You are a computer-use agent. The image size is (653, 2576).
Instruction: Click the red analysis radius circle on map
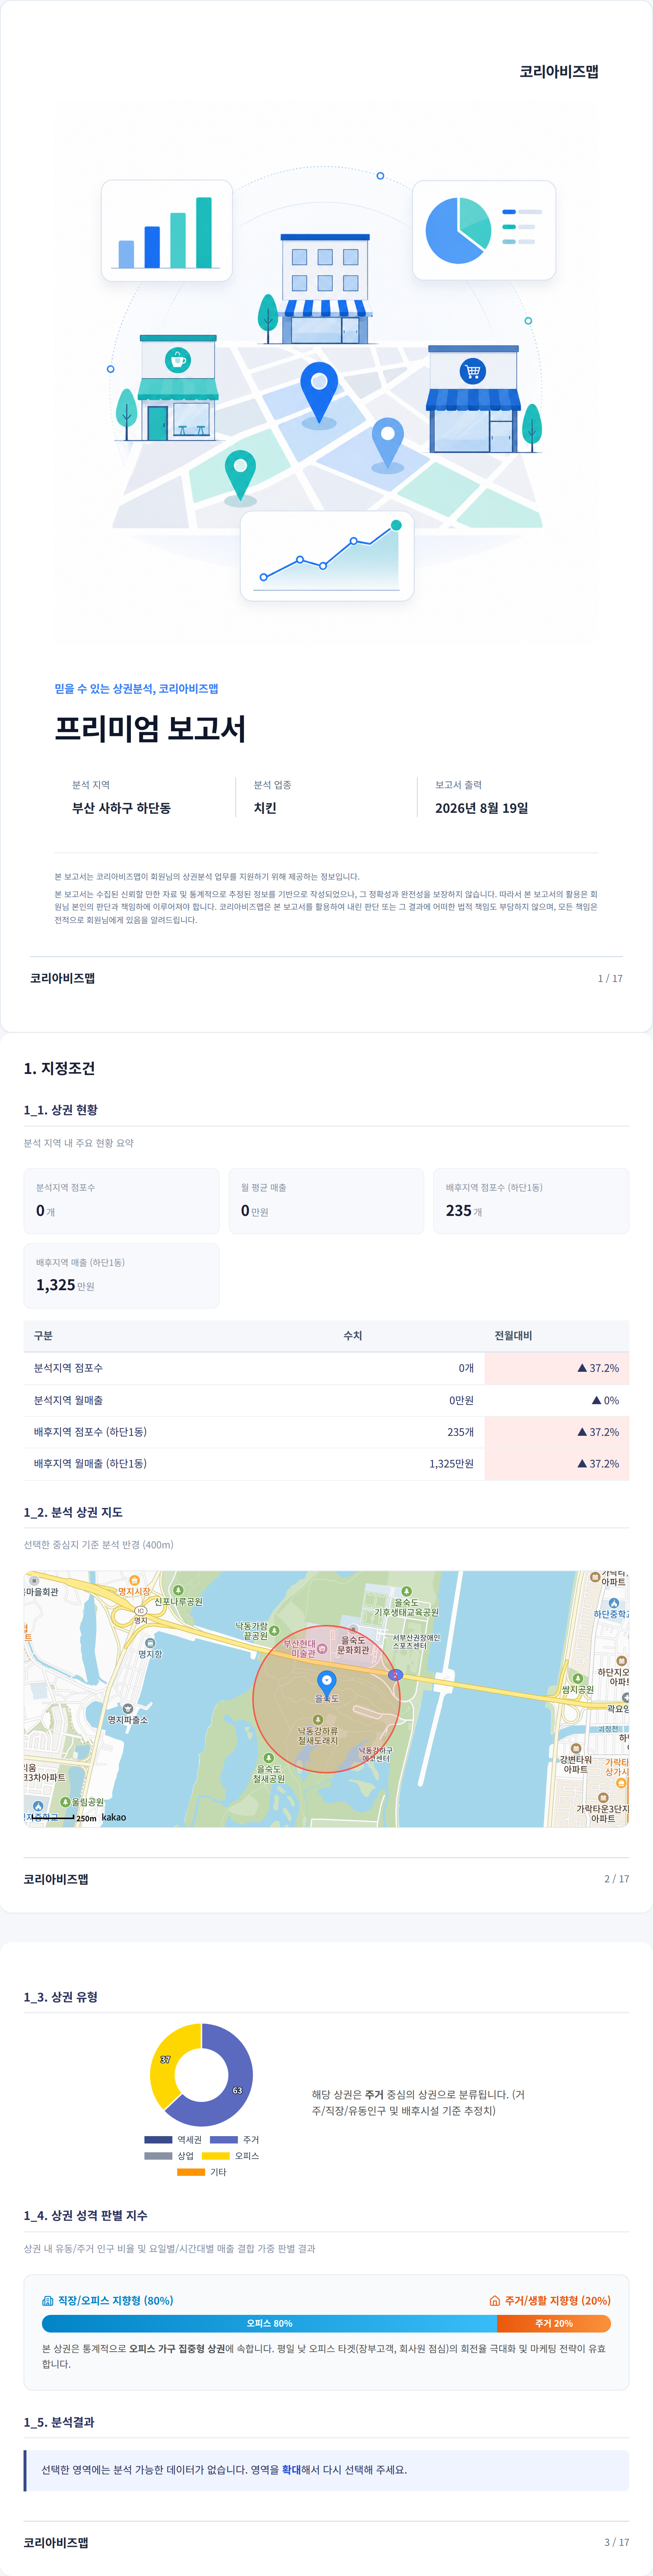pos(327,1698)
